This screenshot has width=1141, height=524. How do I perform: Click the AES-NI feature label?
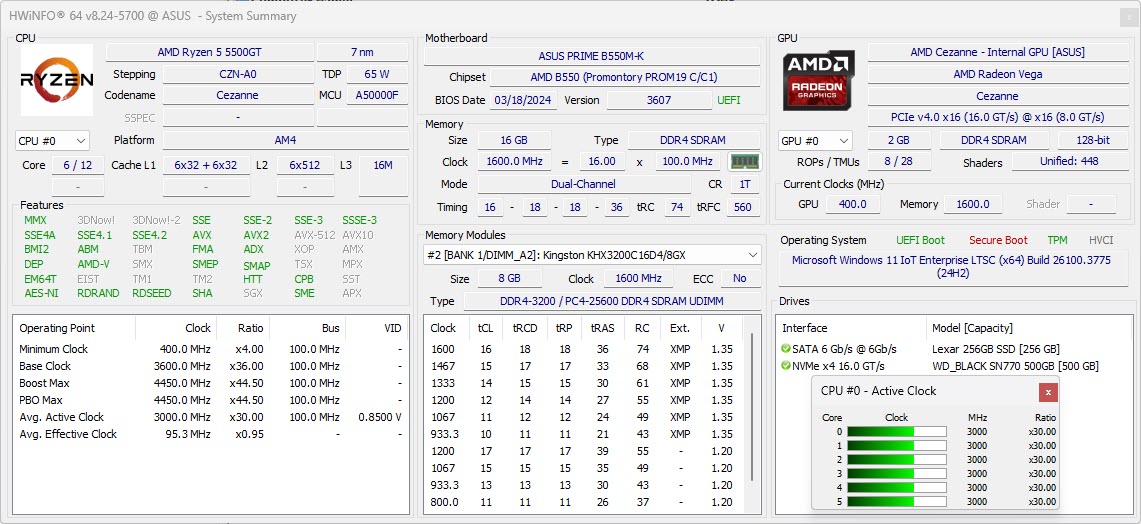pos(41,293)
